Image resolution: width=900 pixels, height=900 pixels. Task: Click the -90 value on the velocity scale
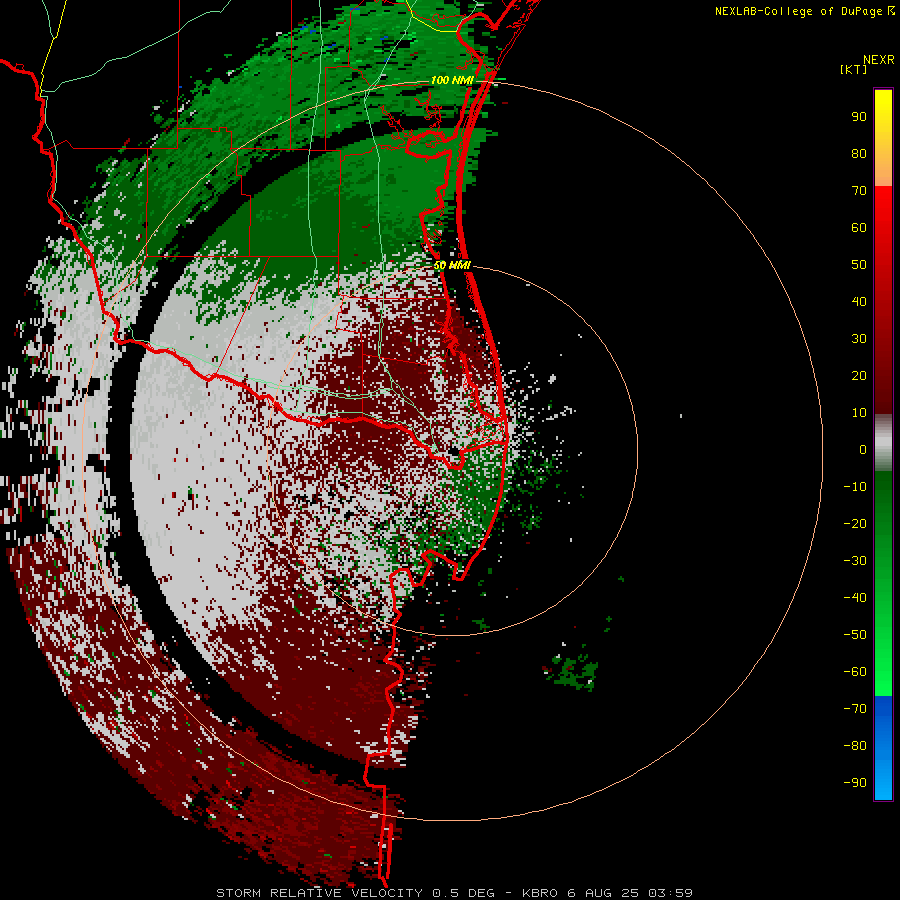tap(855, 782)
